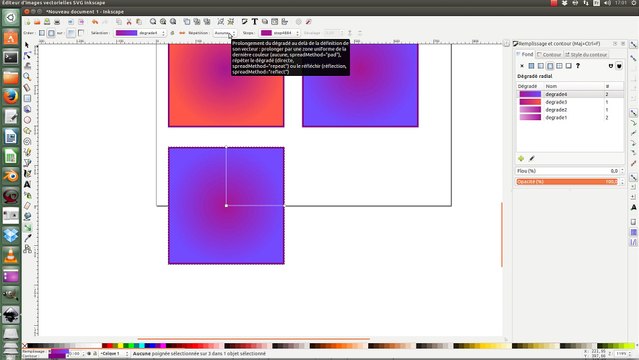Toggle create gradient on stroke
639x360 pixels.
click(81, 33)
